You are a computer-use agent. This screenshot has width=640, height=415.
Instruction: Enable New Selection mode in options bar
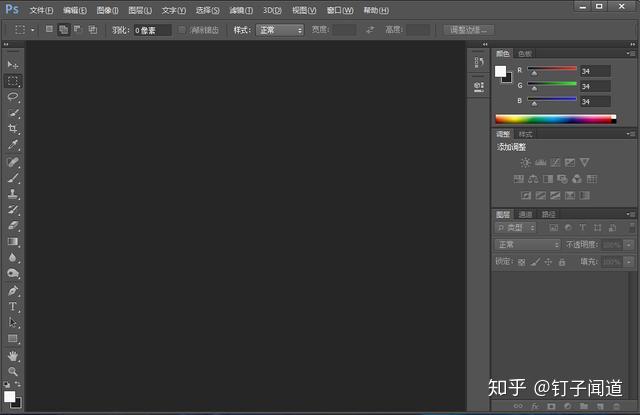point(49,29)
